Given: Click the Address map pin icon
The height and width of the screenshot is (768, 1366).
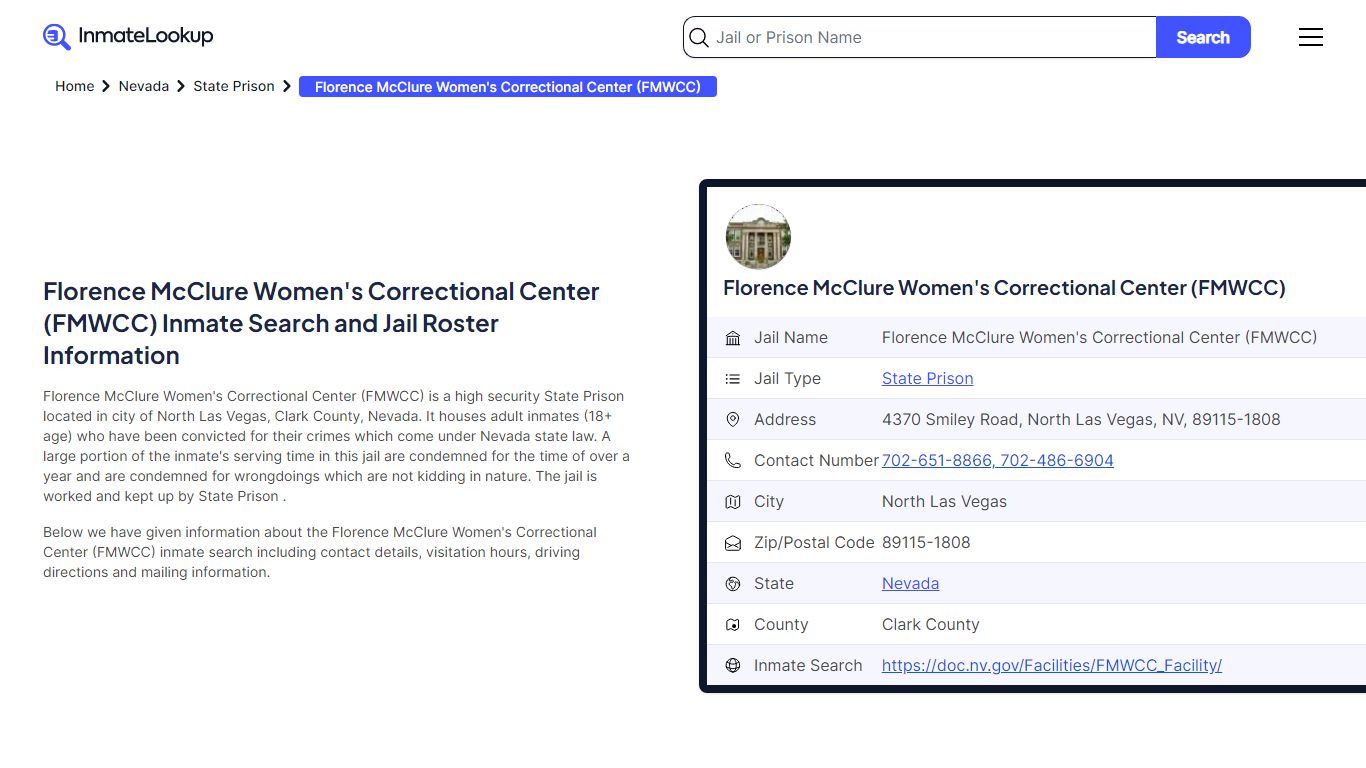Looking at the screenshot, I should coord(733,420).
